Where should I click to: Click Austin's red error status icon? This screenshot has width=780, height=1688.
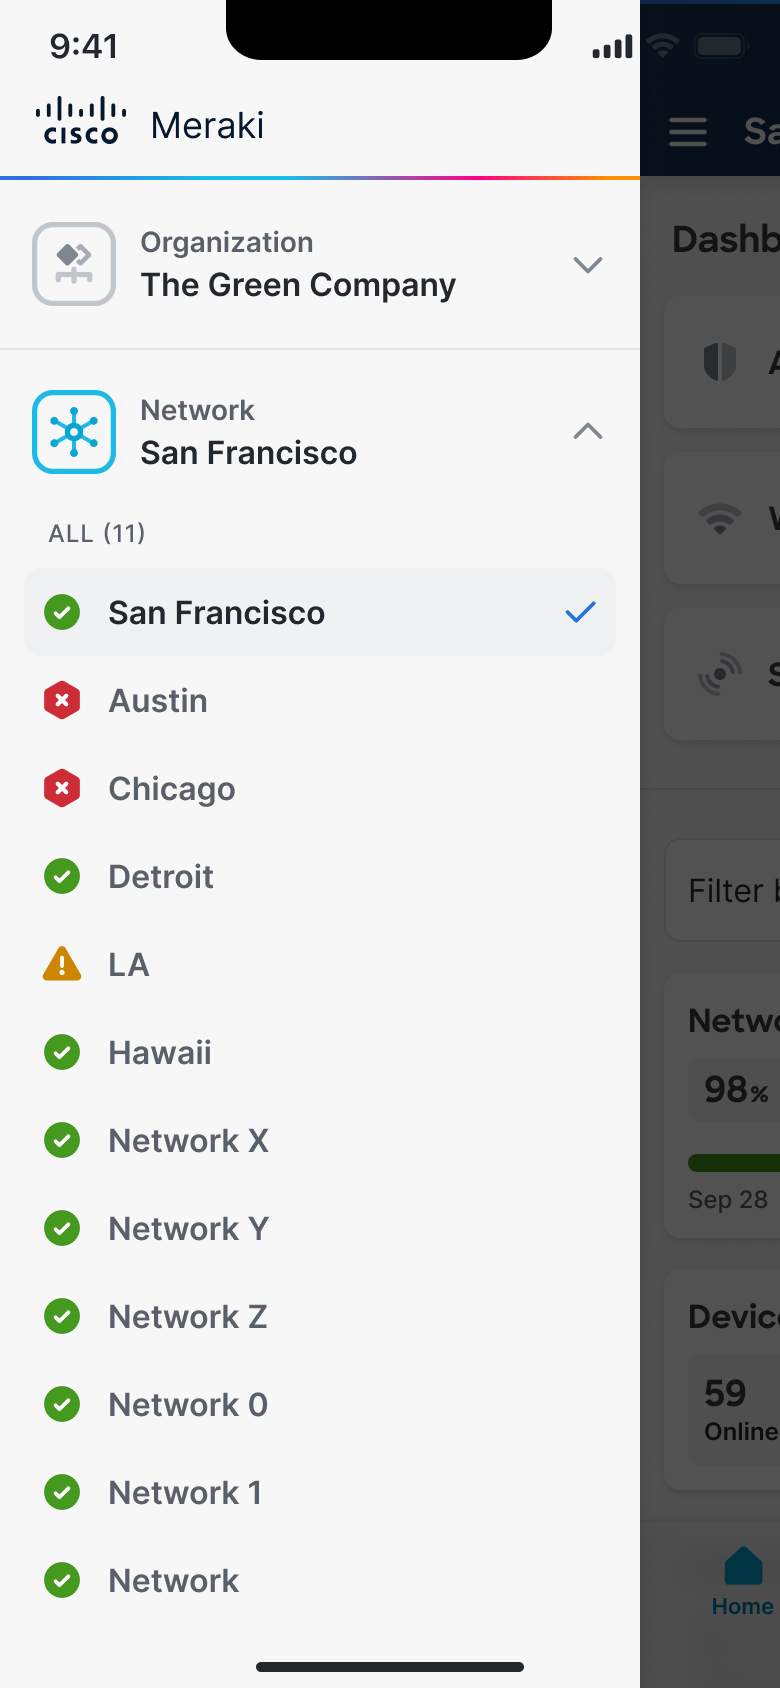pyautogui.click(x=62, y=701)
